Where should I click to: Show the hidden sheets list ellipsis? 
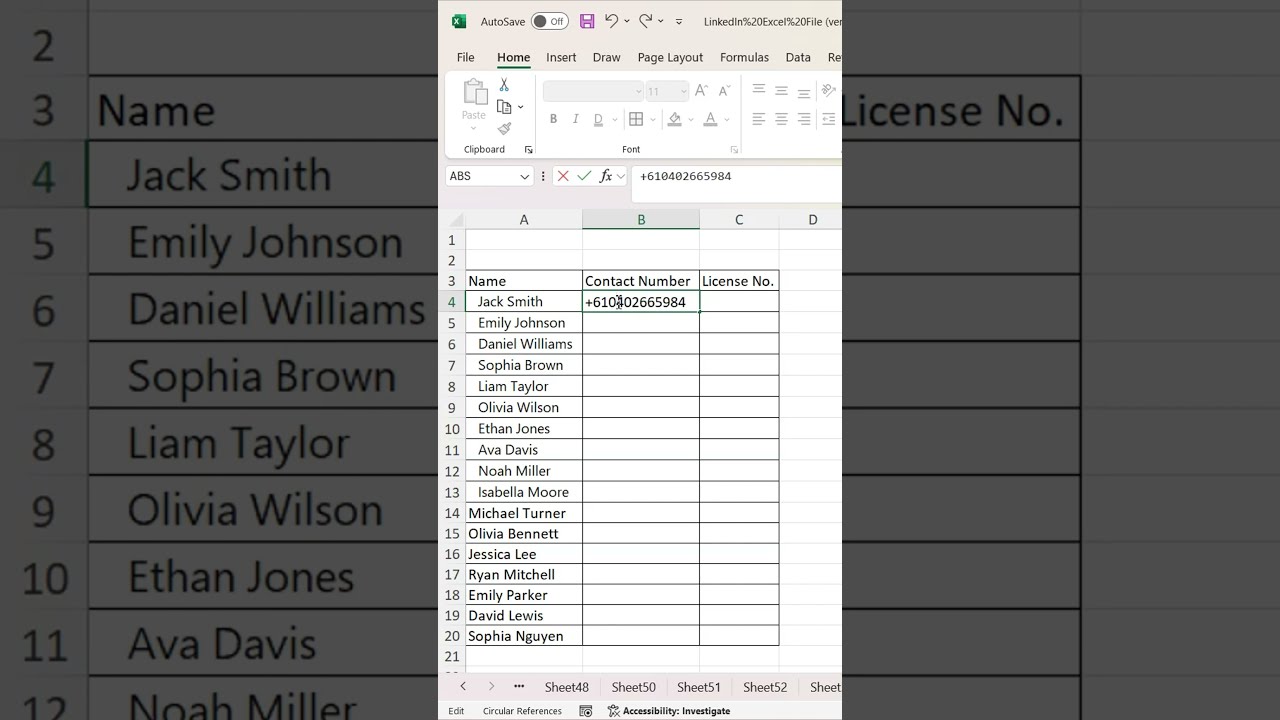click(x=519, y=686)
